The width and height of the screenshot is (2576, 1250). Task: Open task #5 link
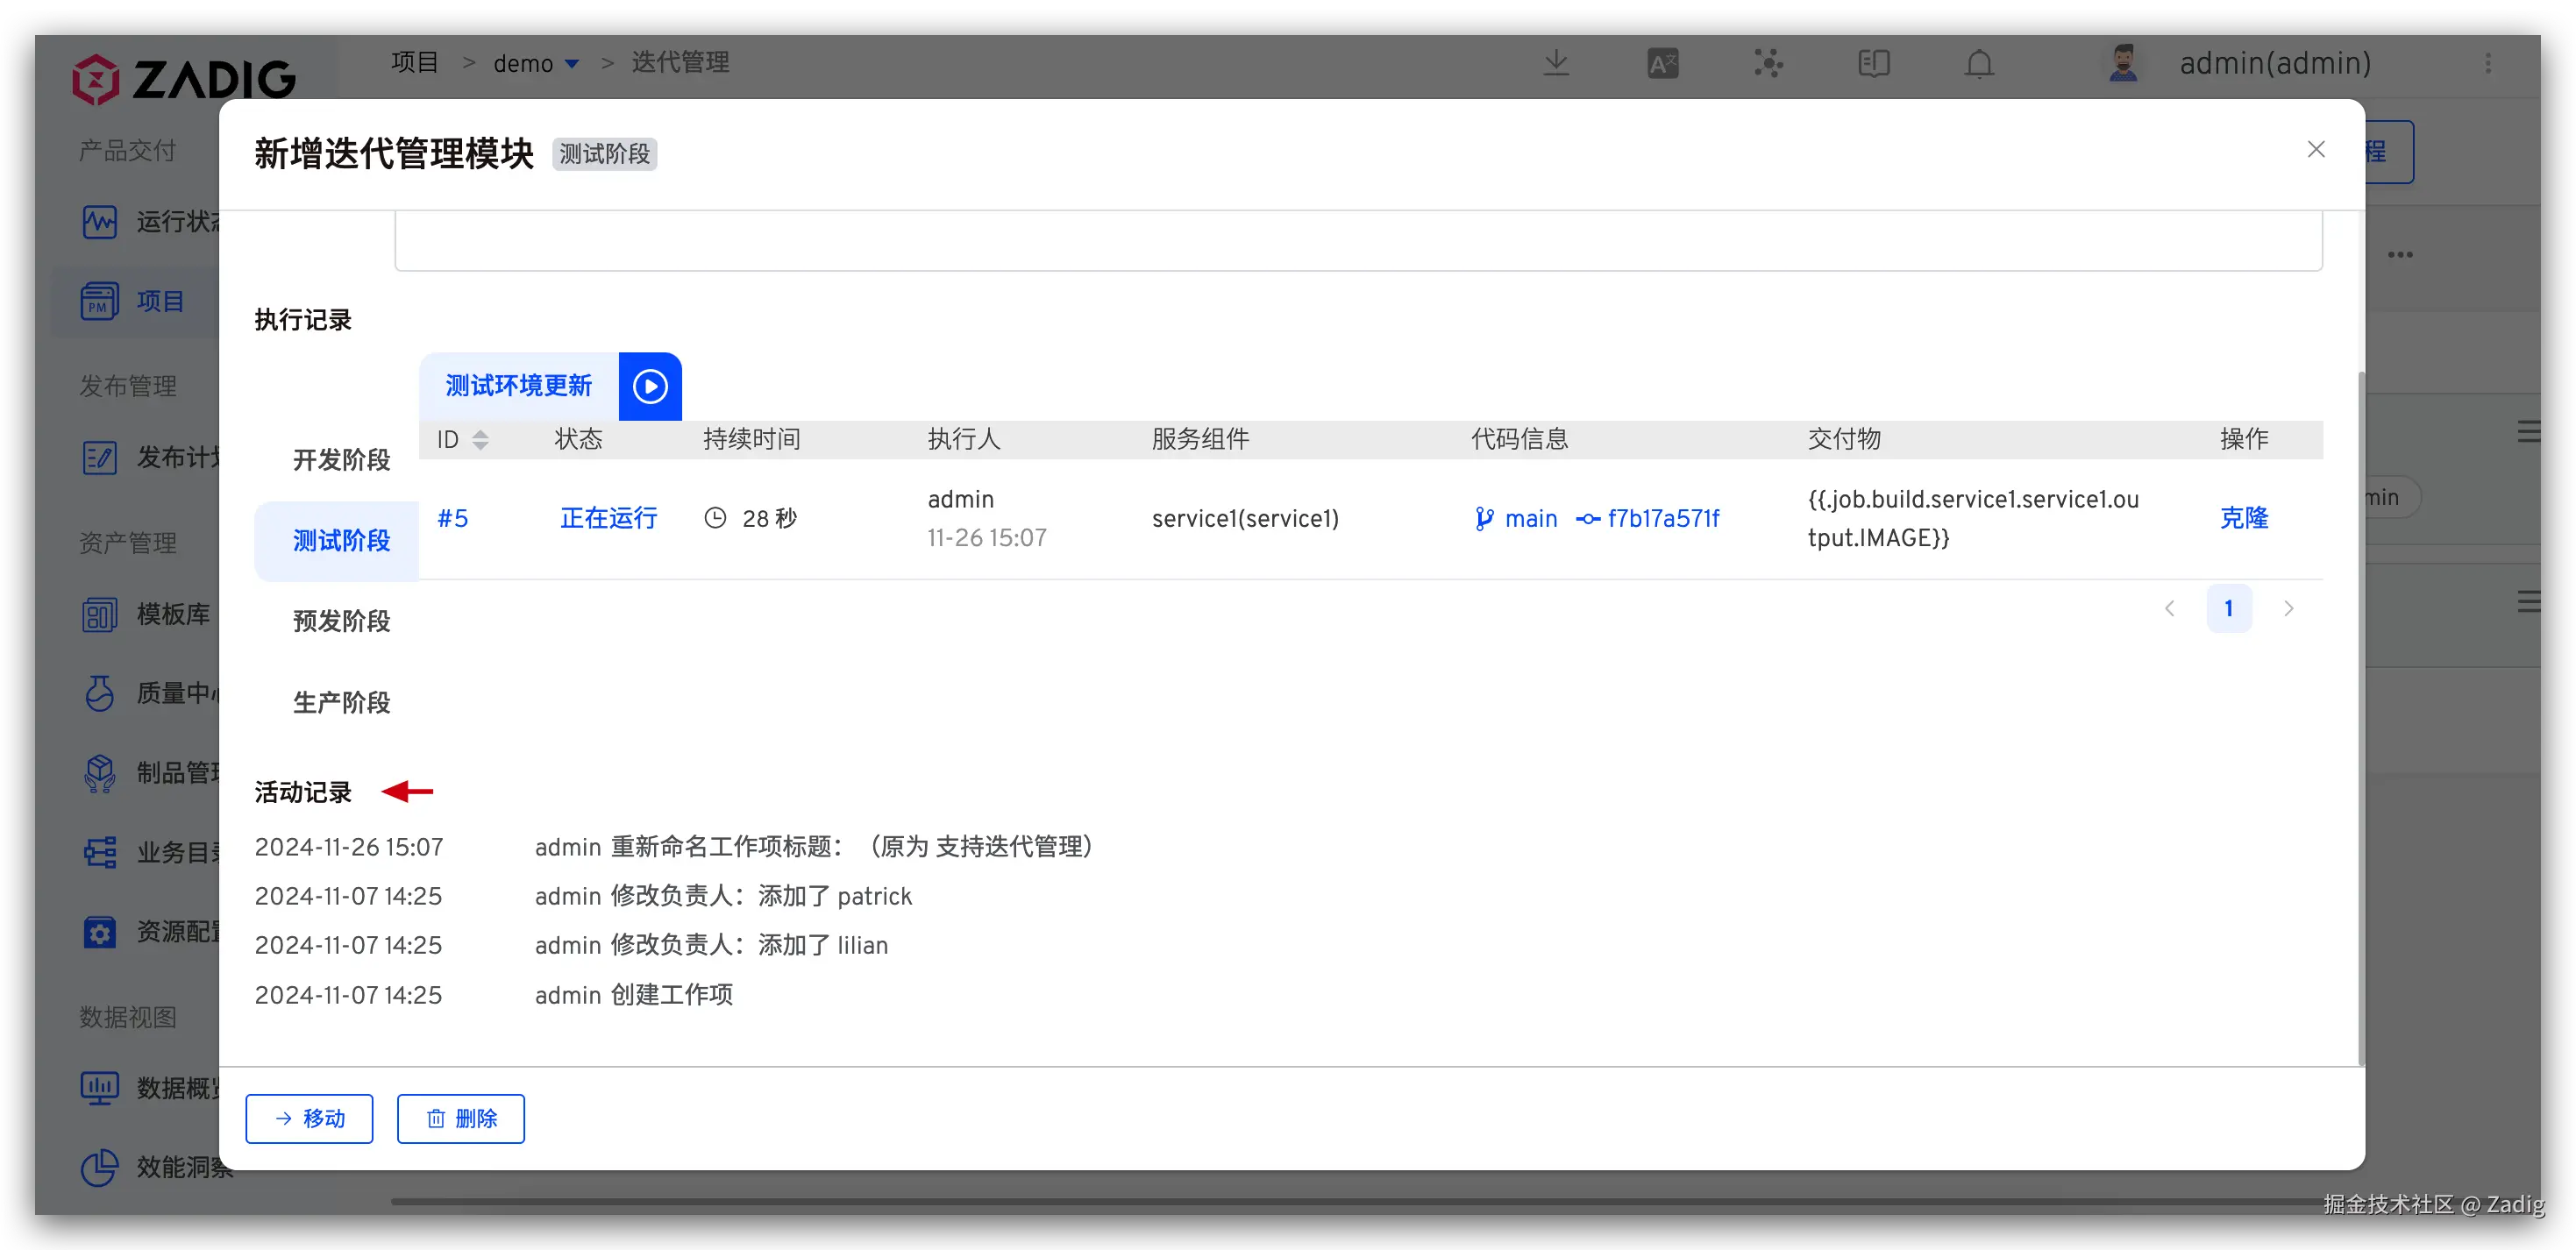[x=452, y=518]
